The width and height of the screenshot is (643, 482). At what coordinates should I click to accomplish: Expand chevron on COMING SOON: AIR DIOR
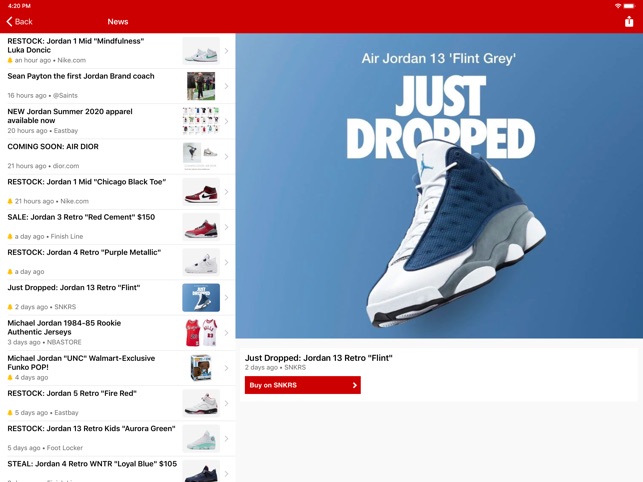click(x=226, y=156)
